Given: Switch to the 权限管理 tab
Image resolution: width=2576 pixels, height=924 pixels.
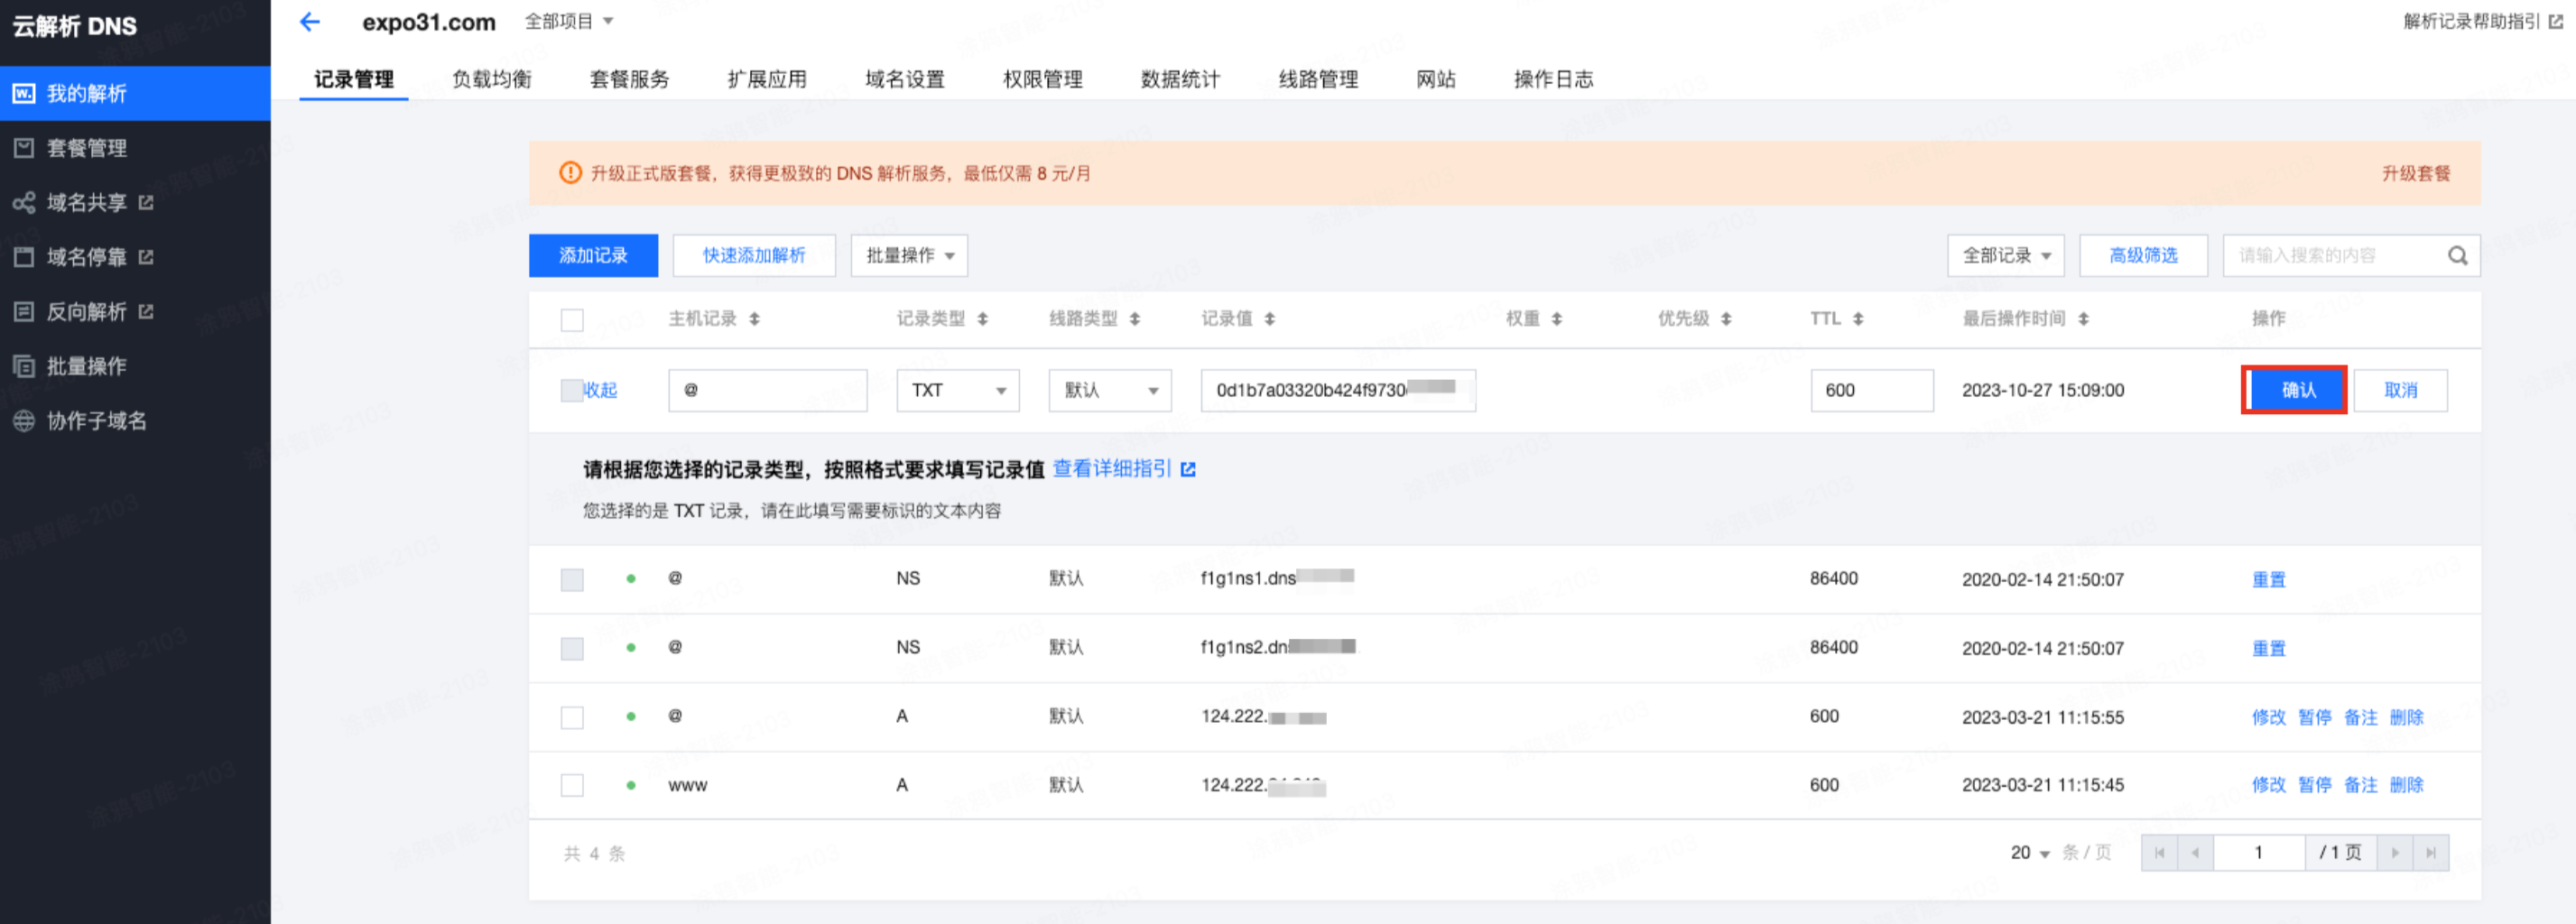Looking at the screenshot, I should click(x=1043, y=79).
